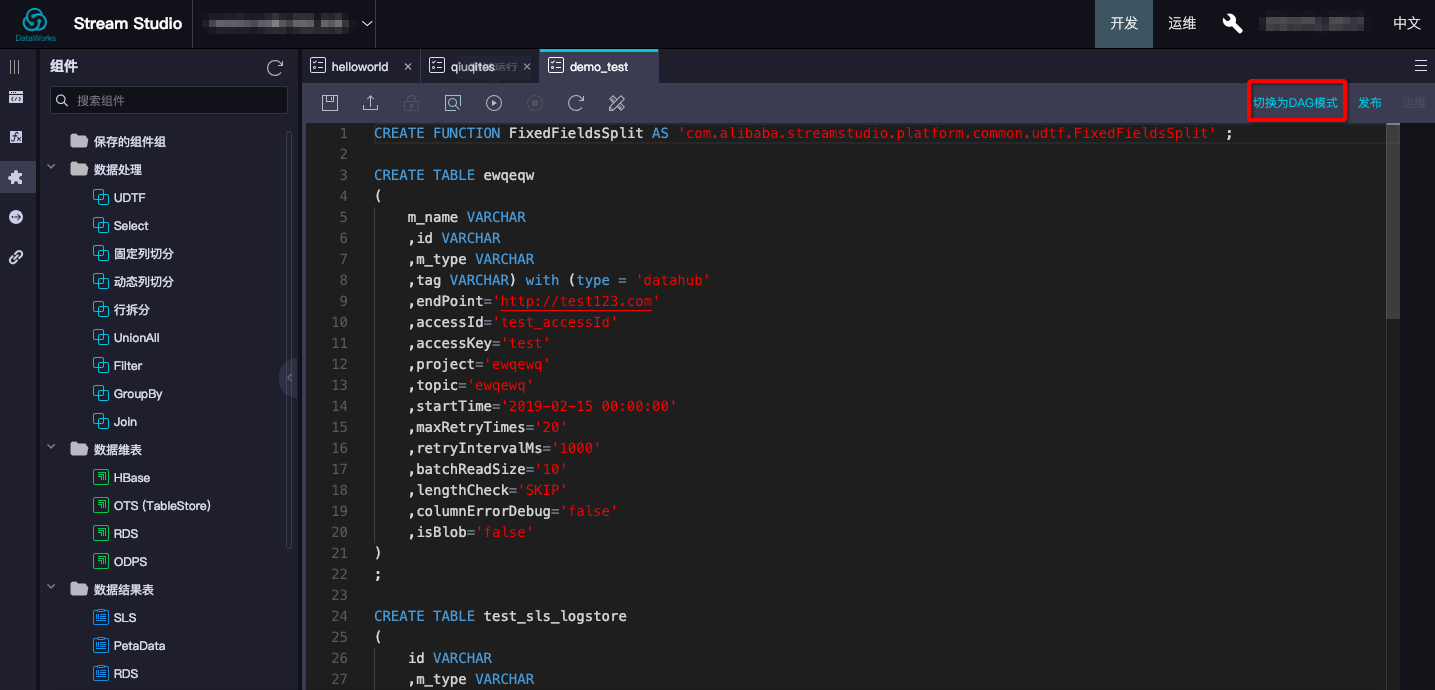This screenshot has width=1435, height=690.
Task: Open the link chain icon in the left sidebar
Action: pyautogui.click(x=15, y=257)
